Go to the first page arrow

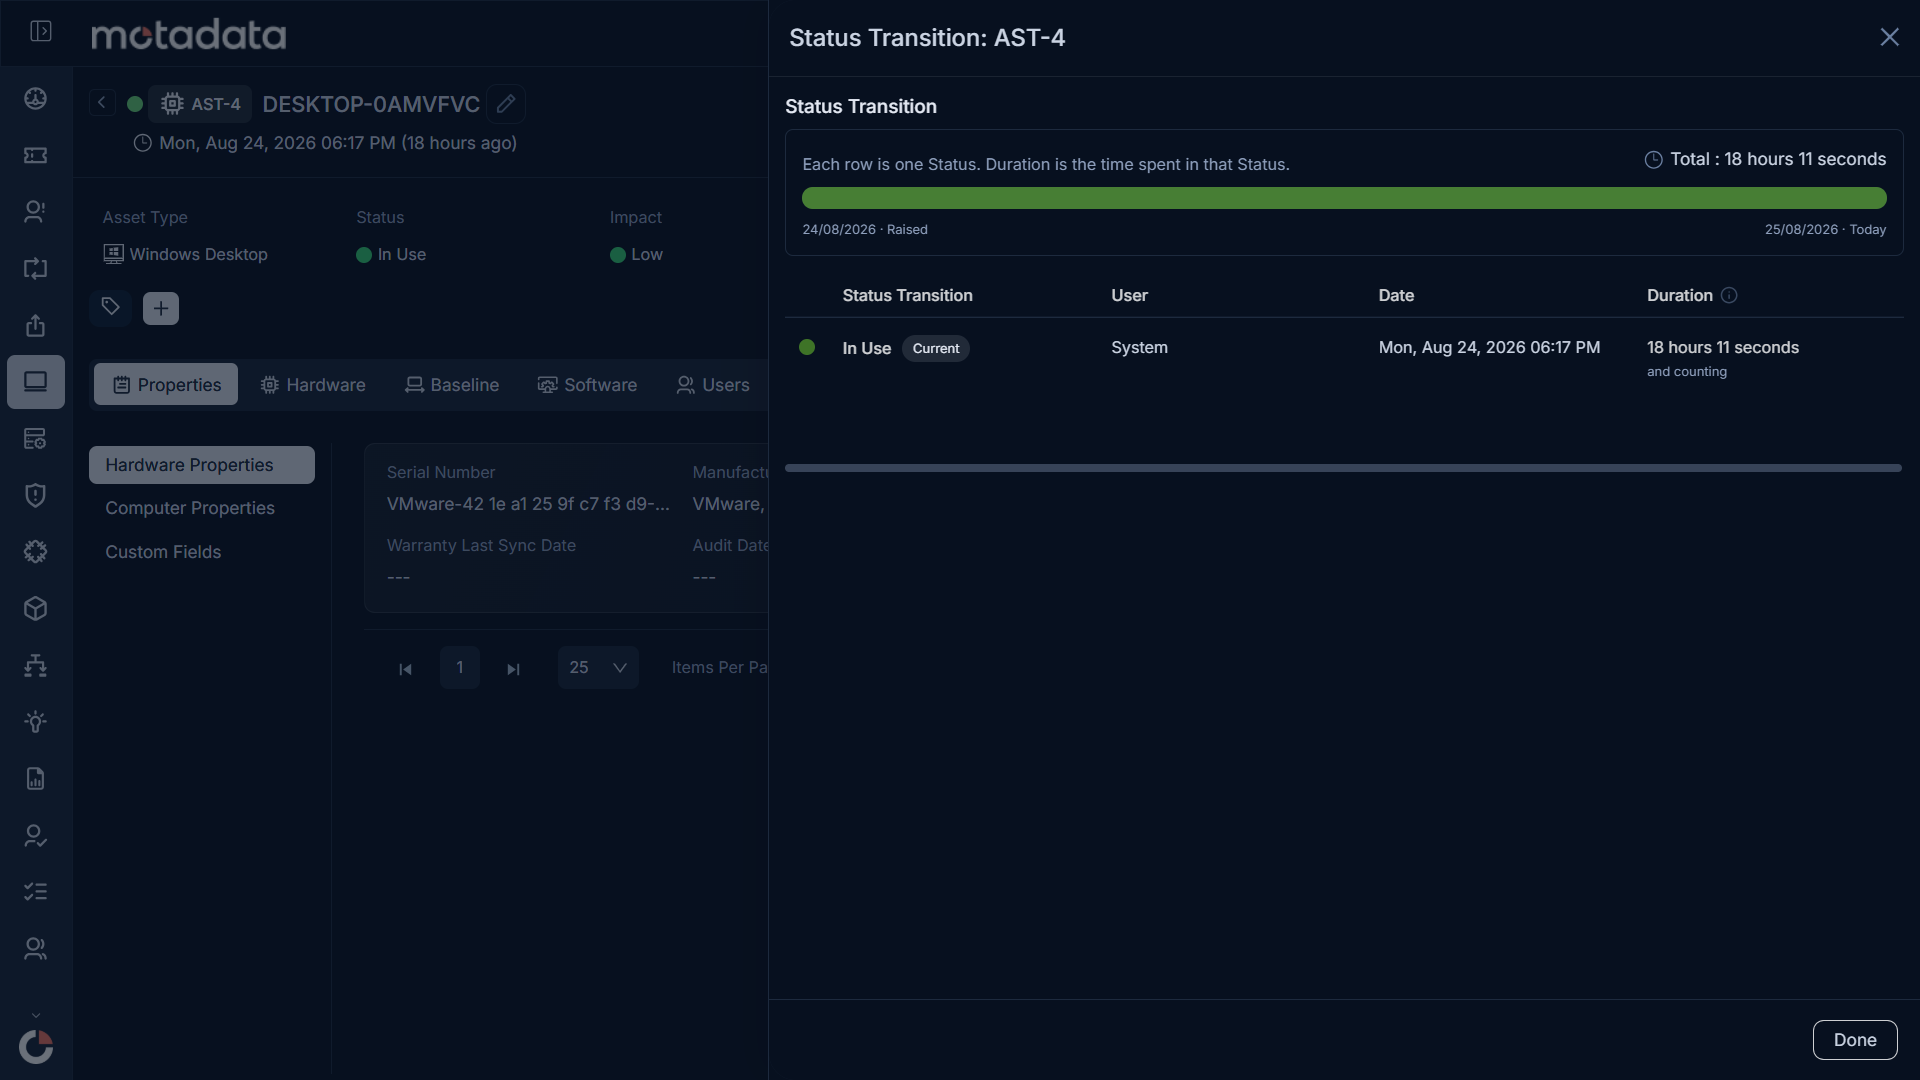click(x=405, y=669)
